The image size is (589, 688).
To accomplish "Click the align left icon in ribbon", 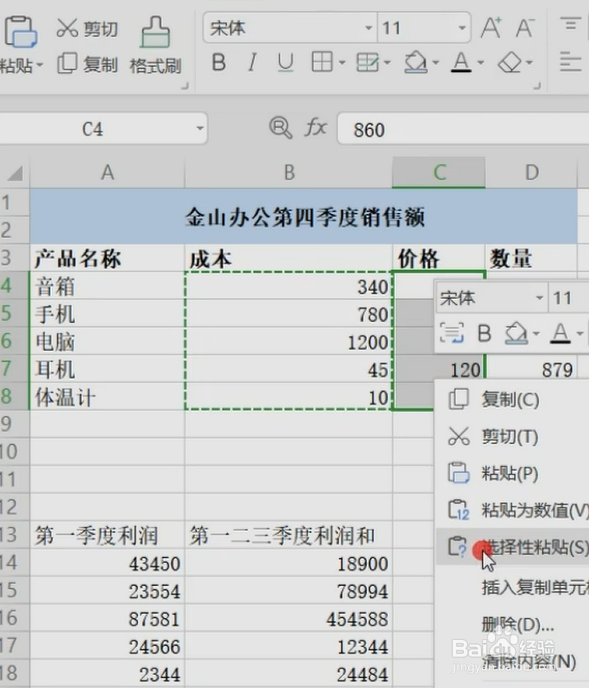I will tap(571, 62).
